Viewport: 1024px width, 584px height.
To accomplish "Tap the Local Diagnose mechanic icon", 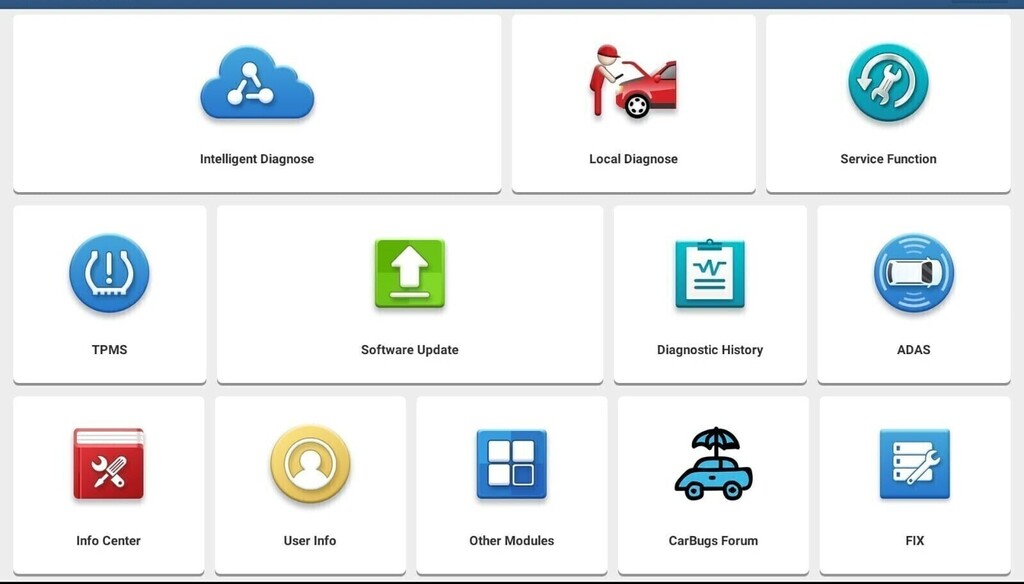I will tap(633, 82).
